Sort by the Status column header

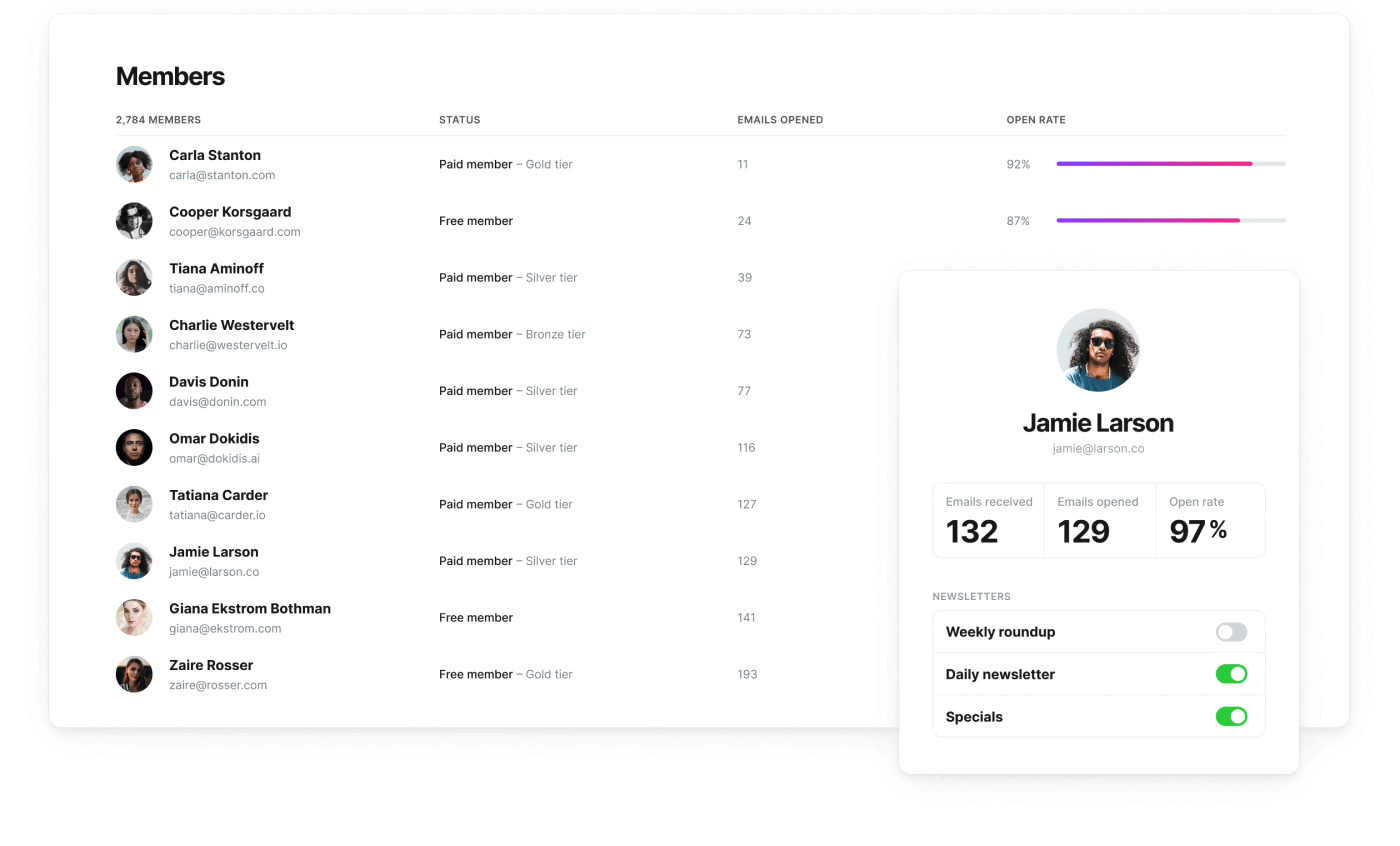tap(459, 119)
